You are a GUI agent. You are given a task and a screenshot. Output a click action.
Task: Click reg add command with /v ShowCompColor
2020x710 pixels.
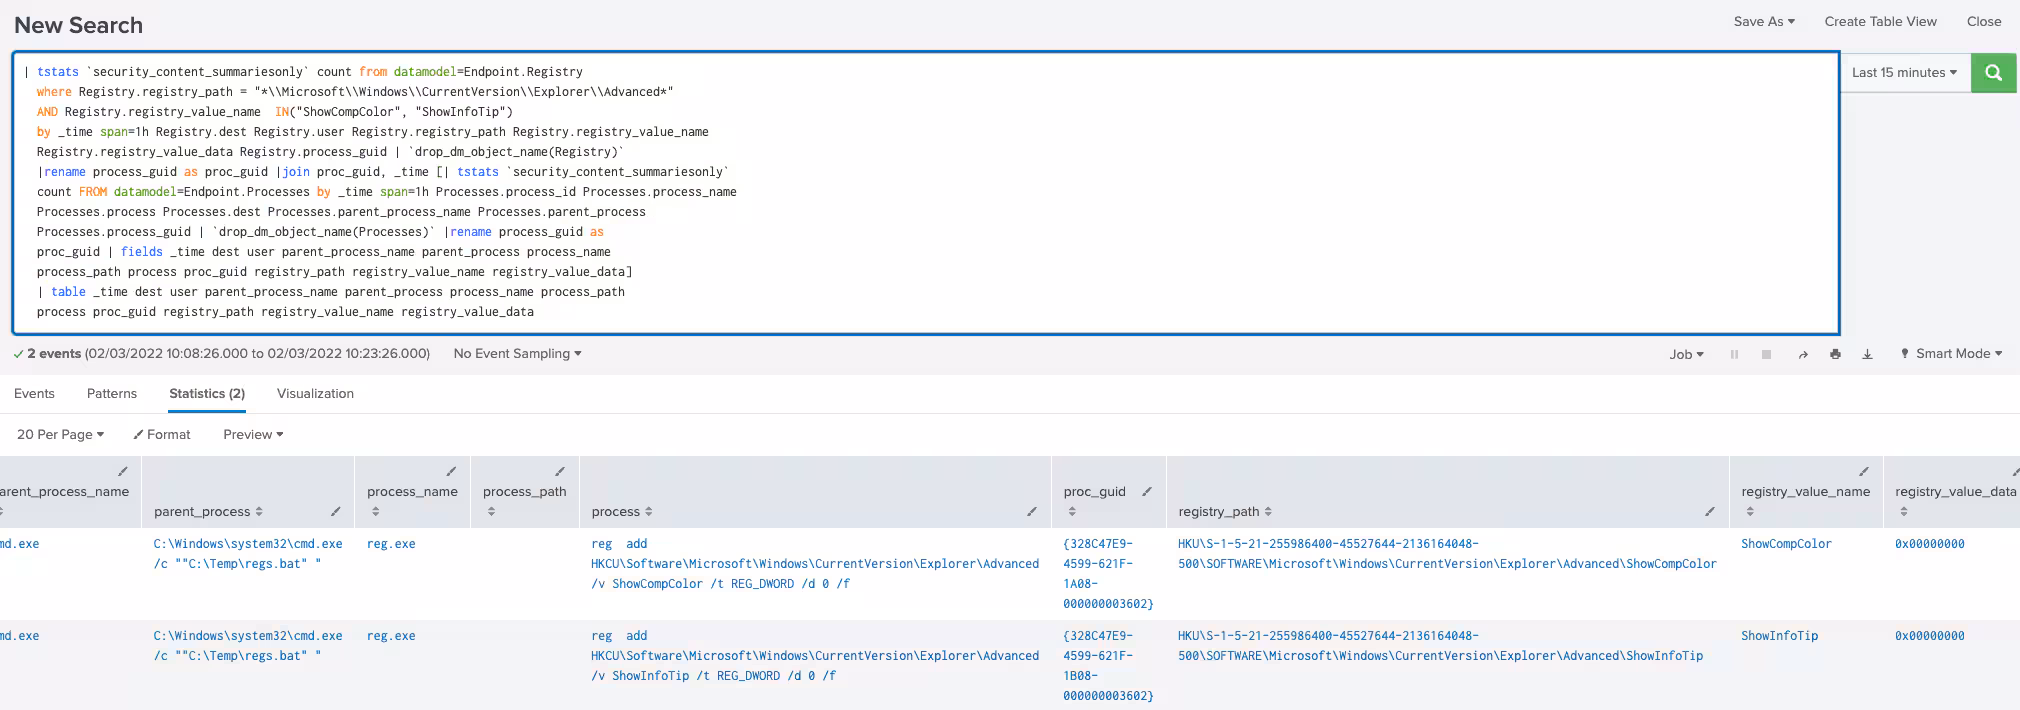coord(815,564)
